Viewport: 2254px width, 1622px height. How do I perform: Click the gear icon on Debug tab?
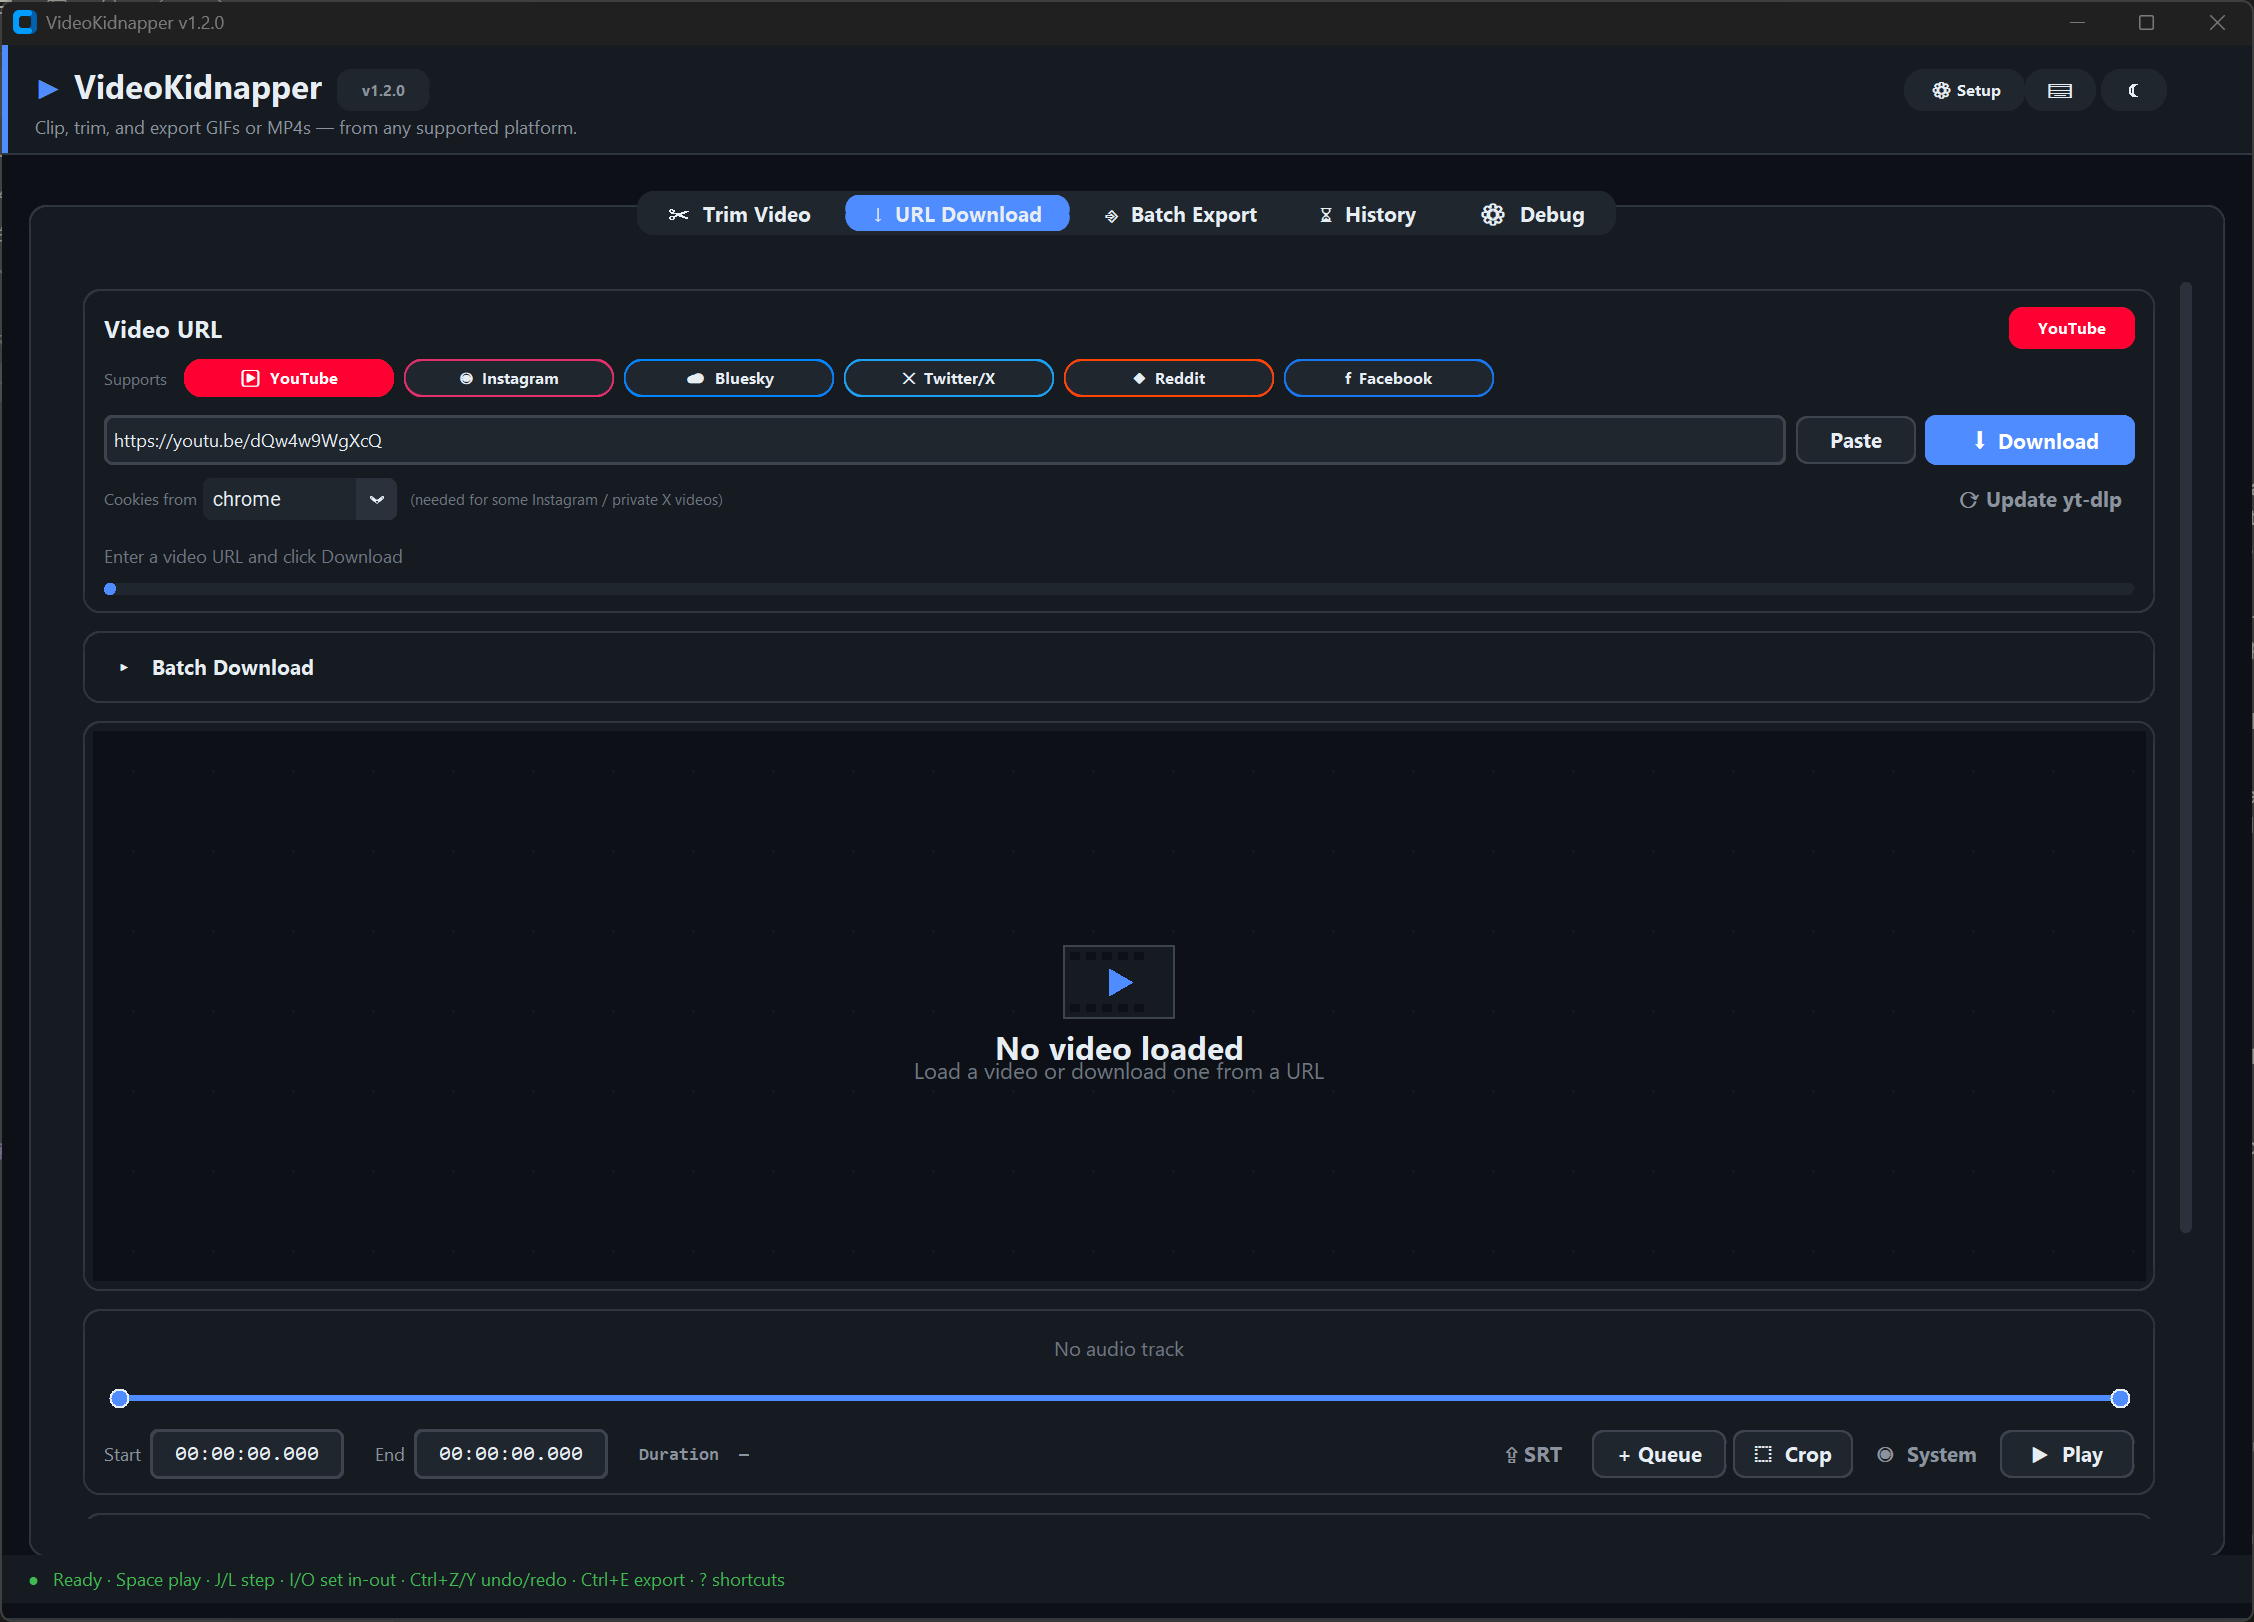(1493, 215)
